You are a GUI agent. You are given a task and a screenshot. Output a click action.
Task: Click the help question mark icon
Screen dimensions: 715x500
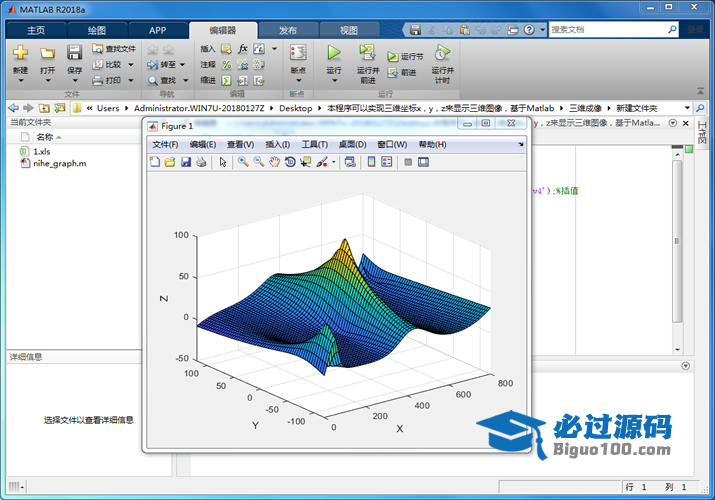point(529,30)
